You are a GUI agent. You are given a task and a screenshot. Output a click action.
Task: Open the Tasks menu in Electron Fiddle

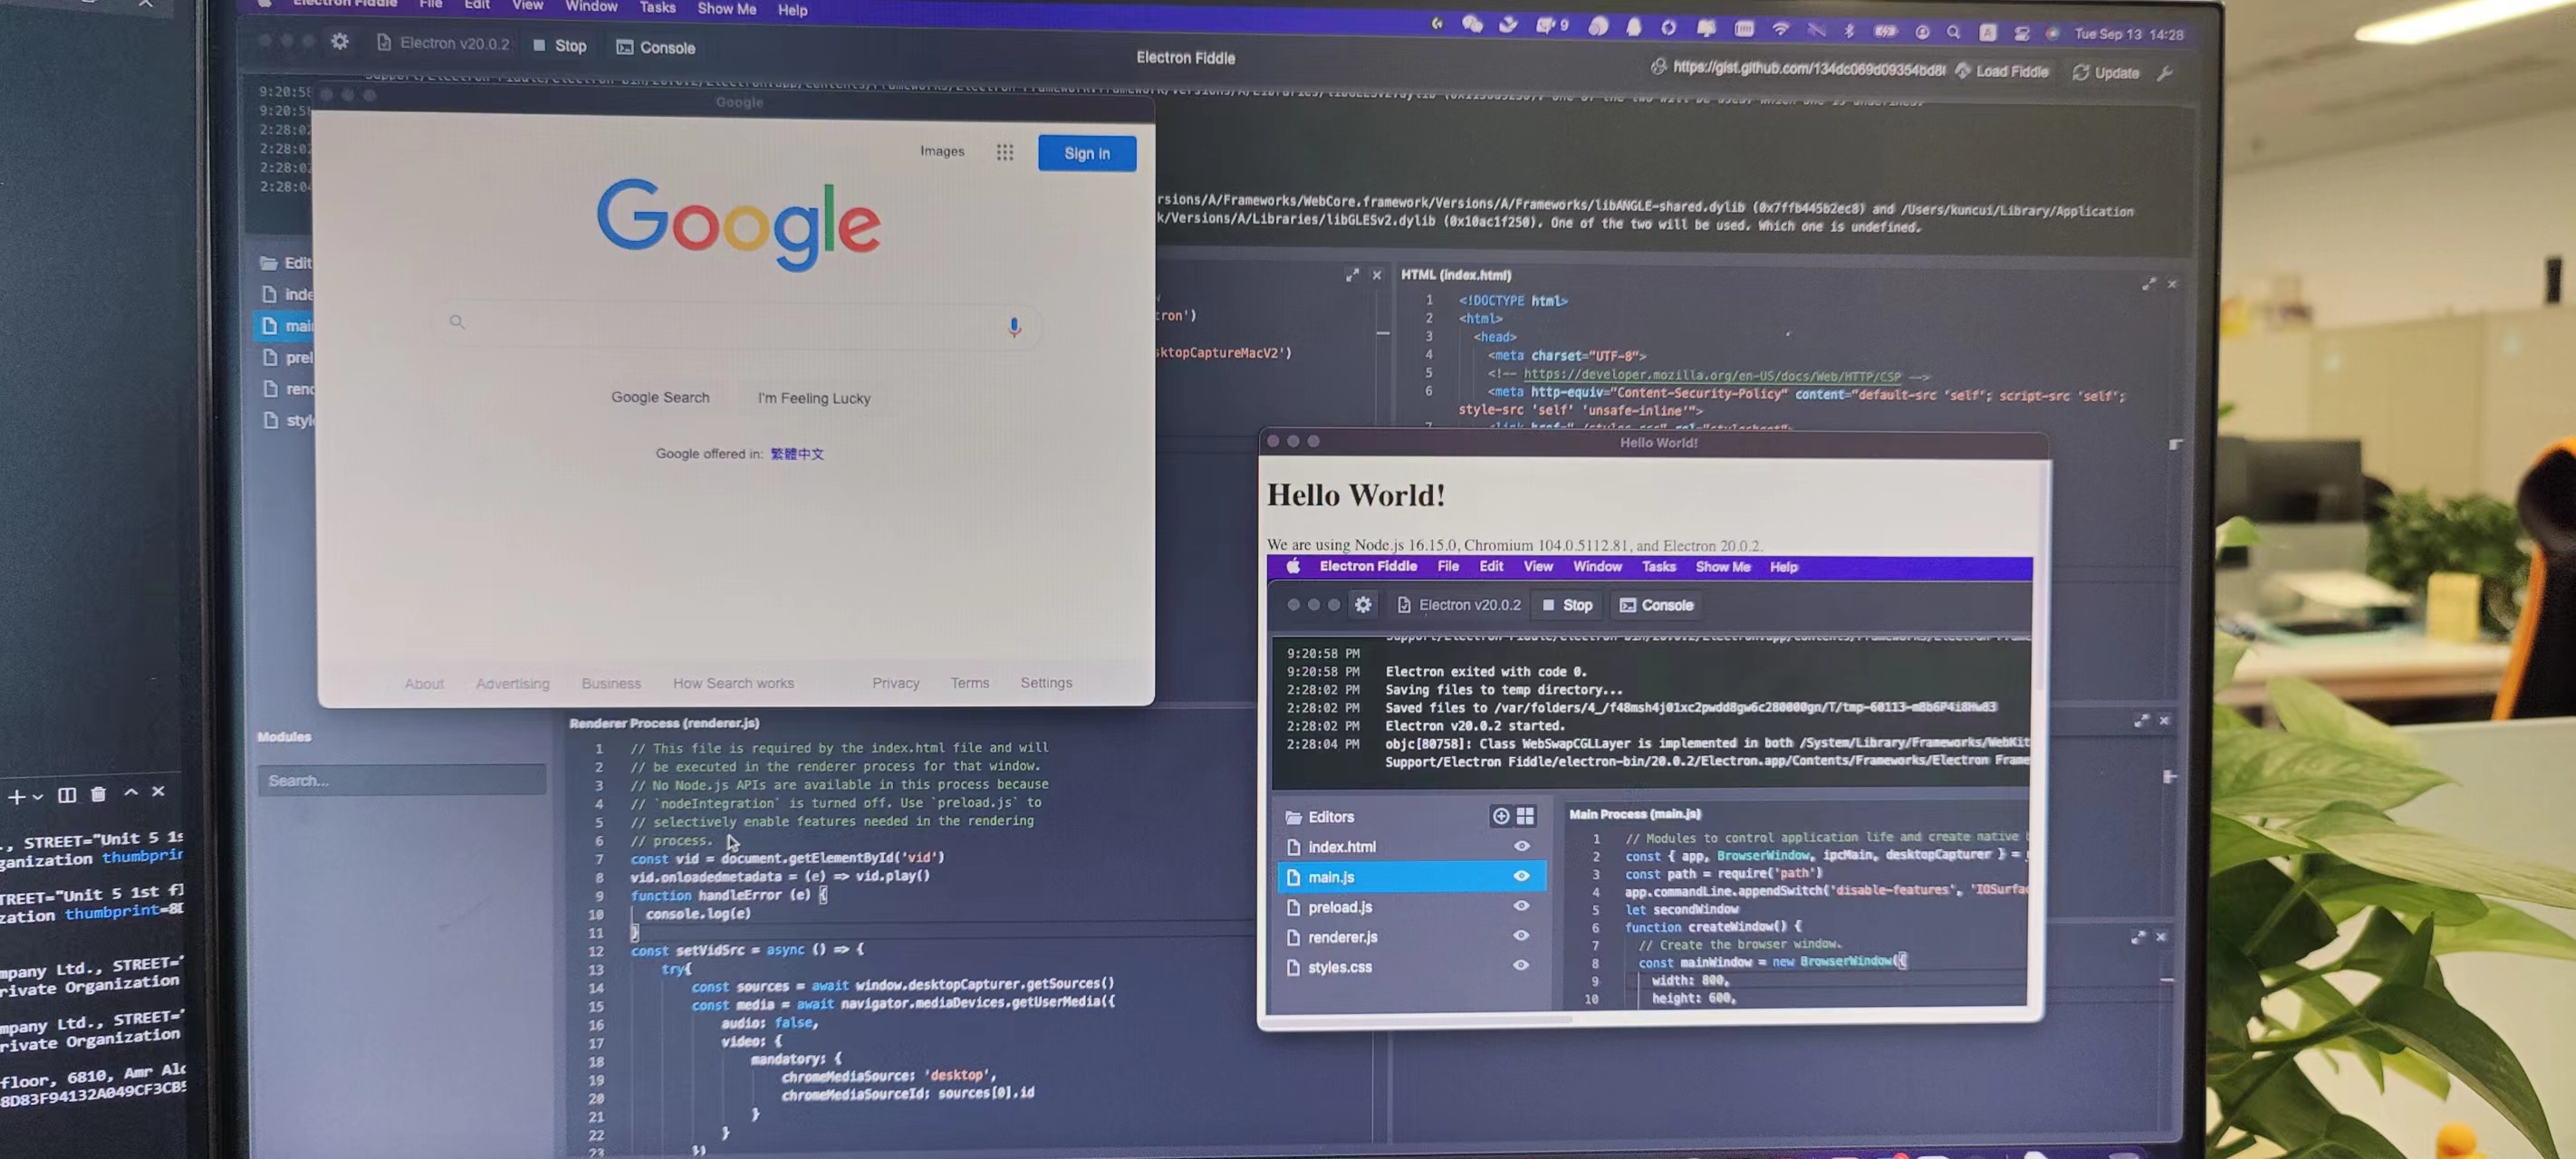[x=657, y=8]
